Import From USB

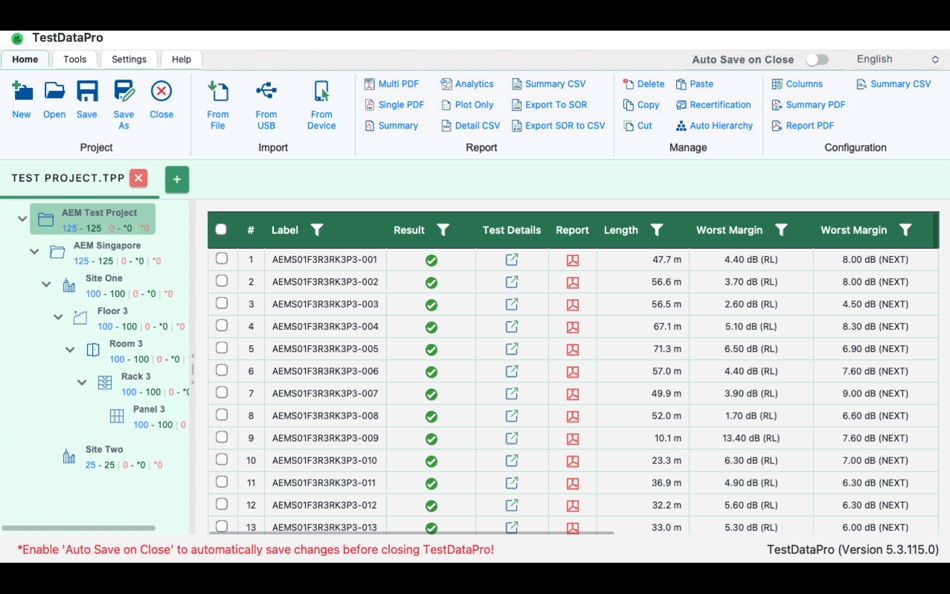pyautogui.click(x=266, y=105)
